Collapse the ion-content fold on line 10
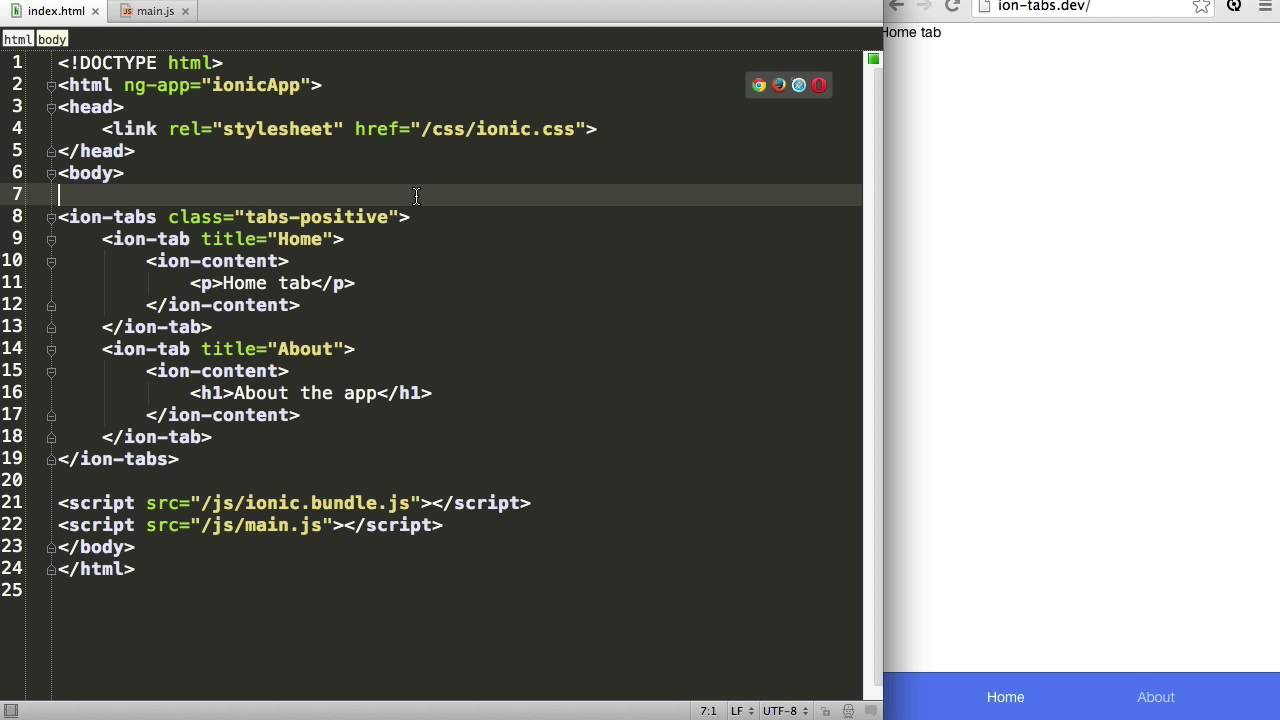The height and width of the screenshot is (720, 1280). coord(50,261)
